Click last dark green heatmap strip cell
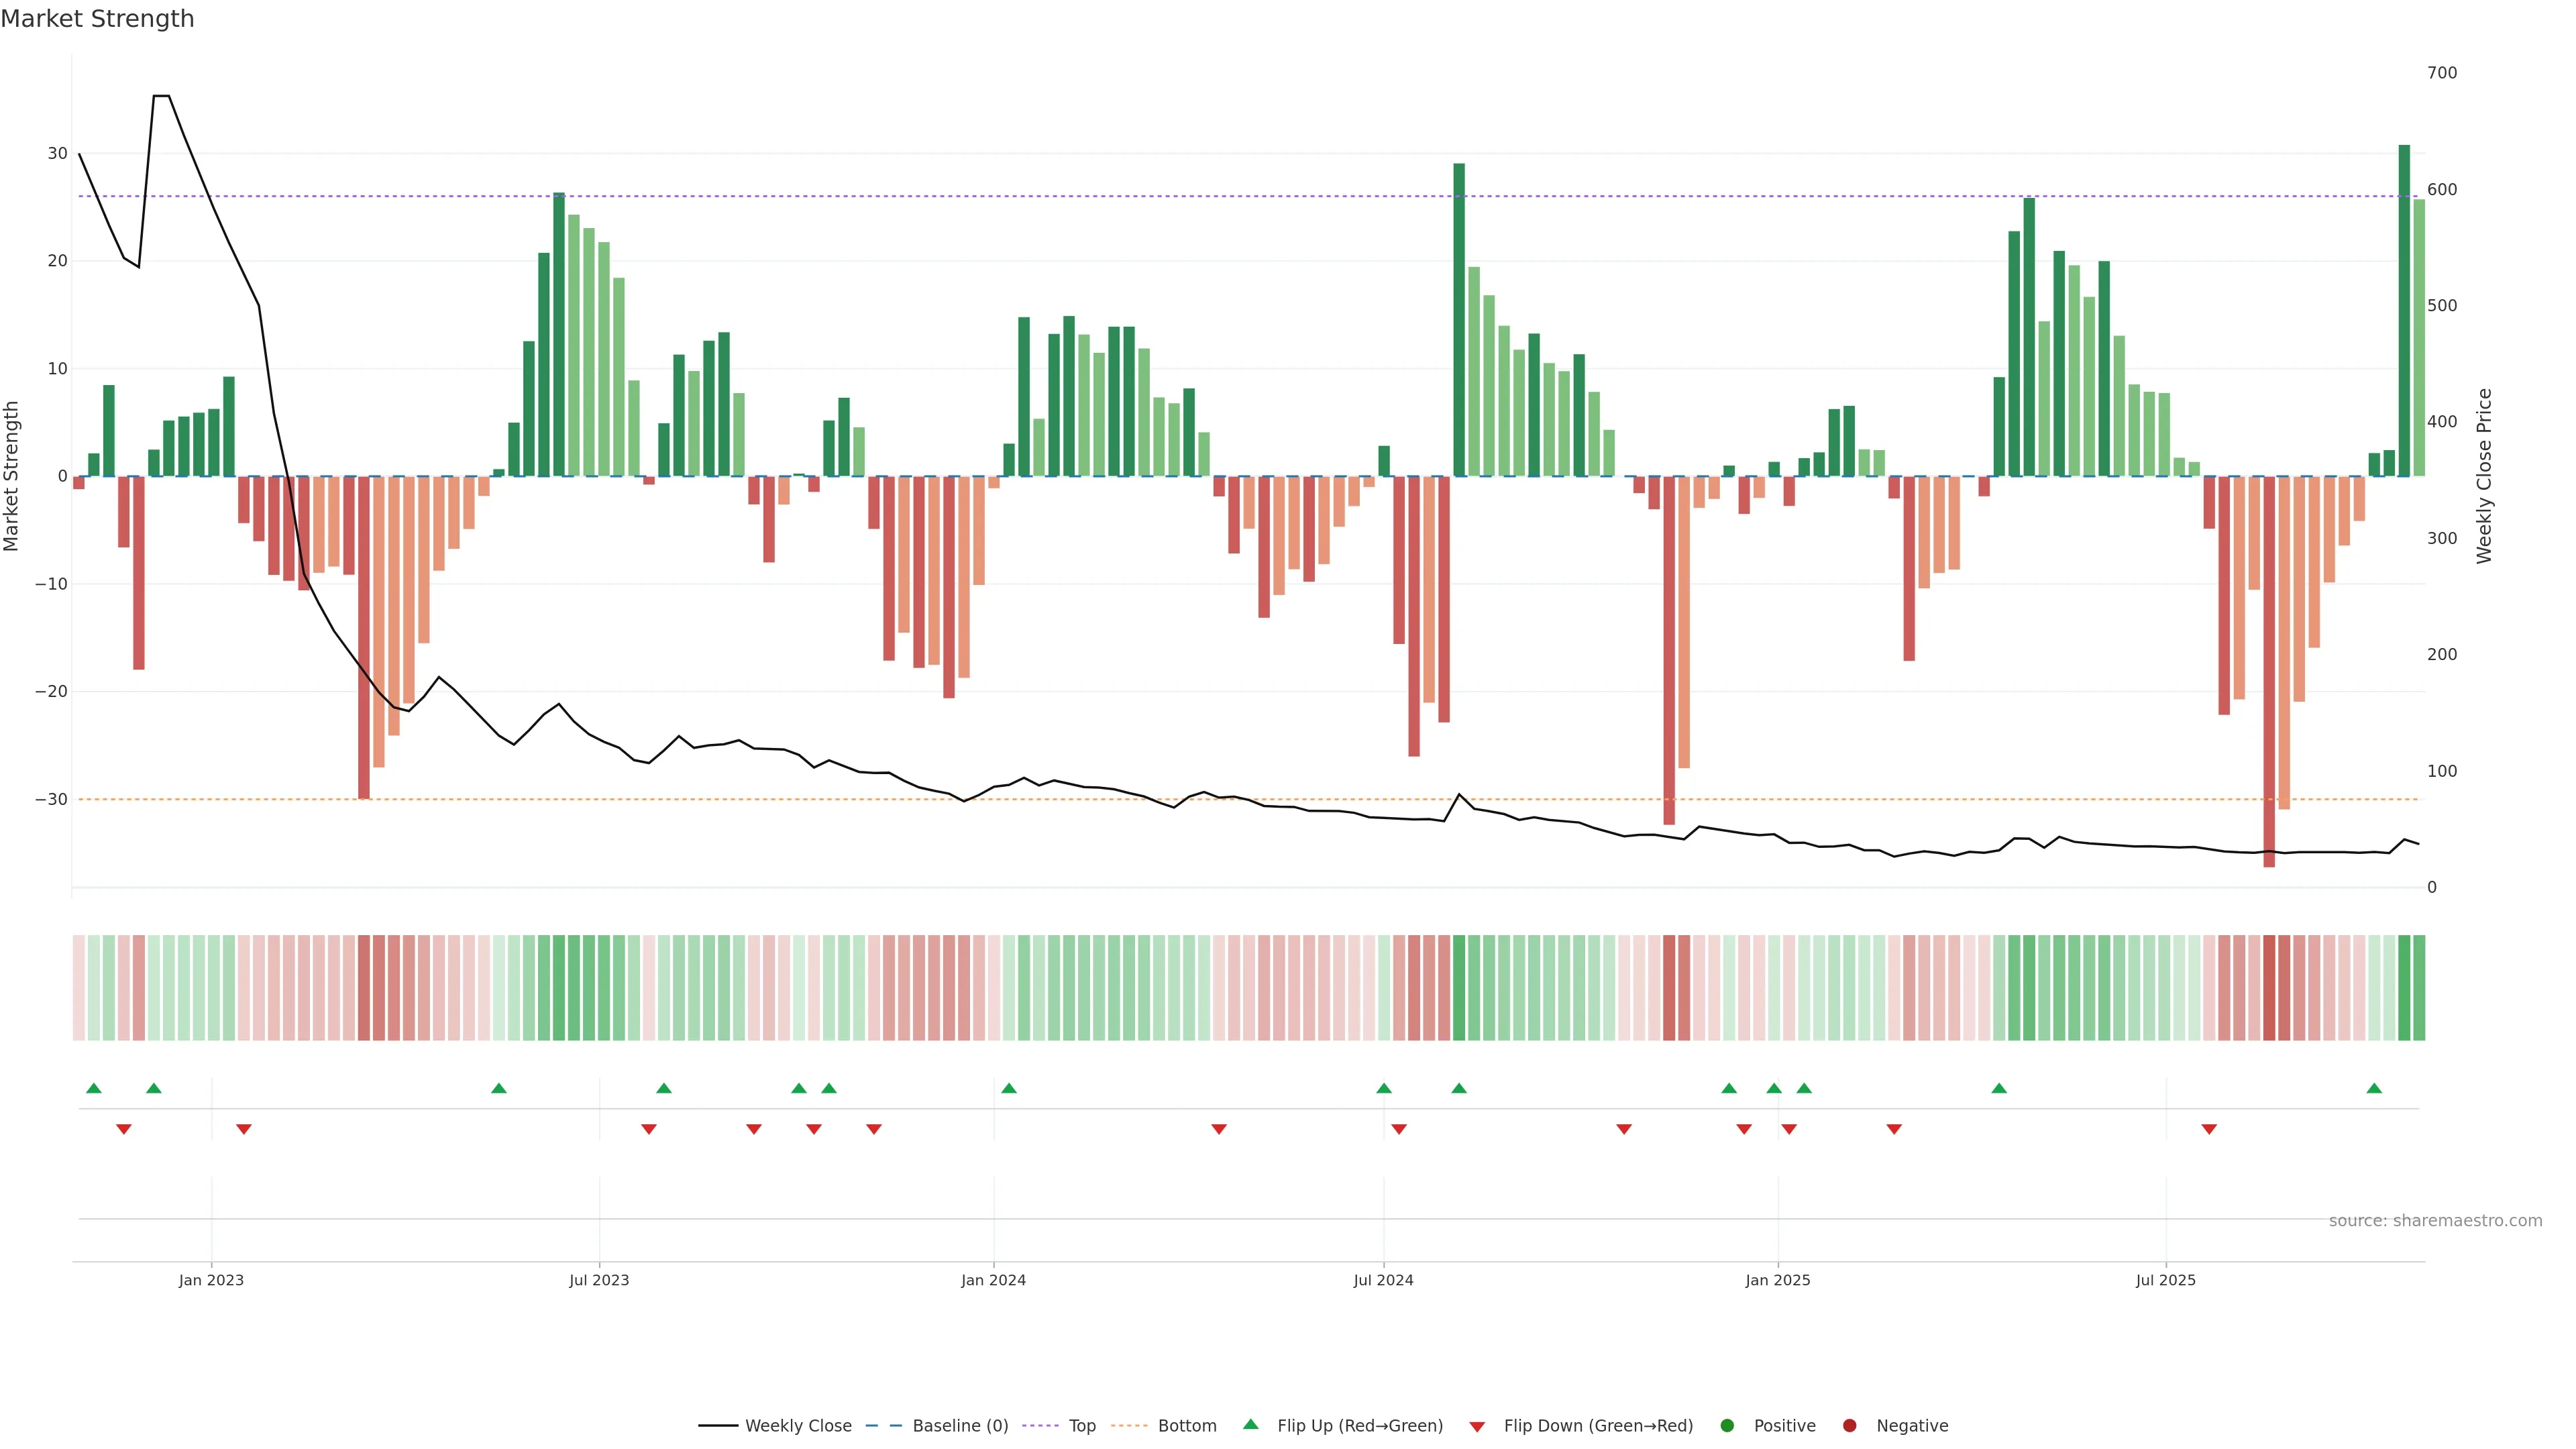The image size is (2576, 1449). click(x=2419, y=987)
